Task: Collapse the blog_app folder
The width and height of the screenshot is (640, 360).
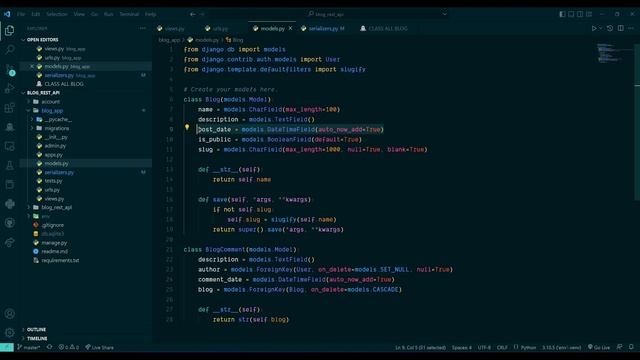Action: [x=52, y=111]
